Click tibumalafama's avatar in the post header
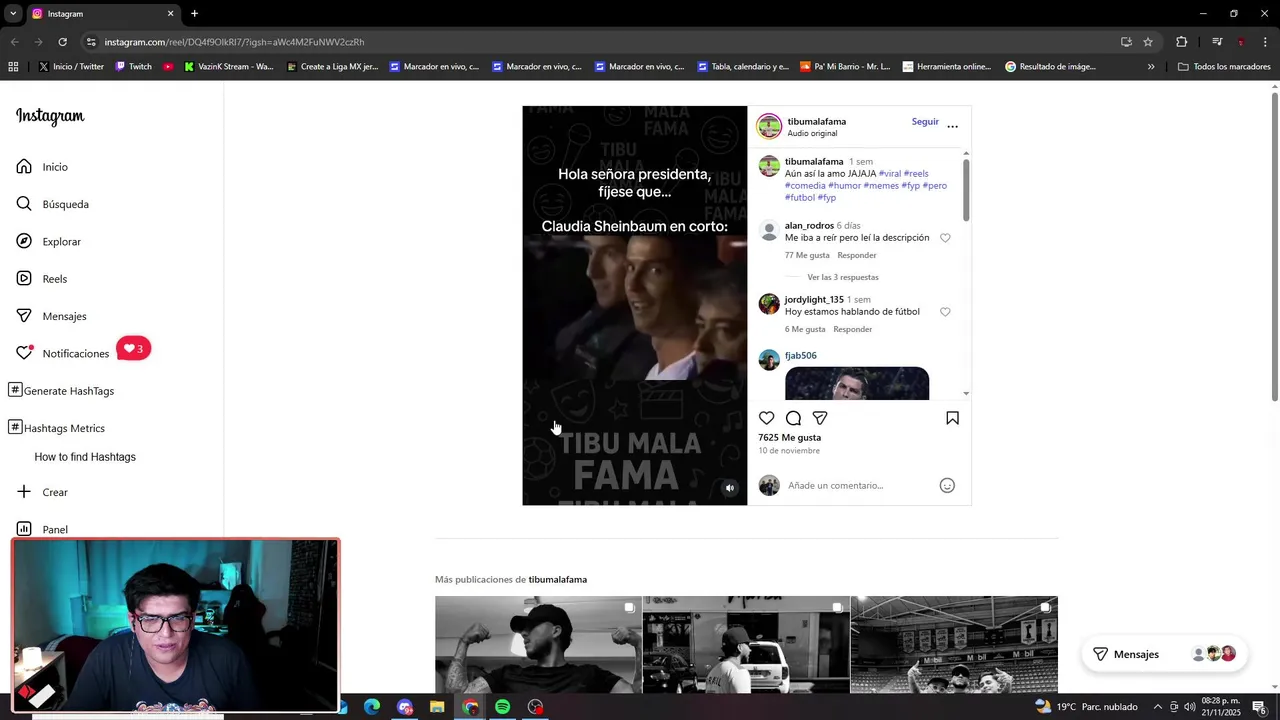The image size is (1280, 720). (769, 126)
